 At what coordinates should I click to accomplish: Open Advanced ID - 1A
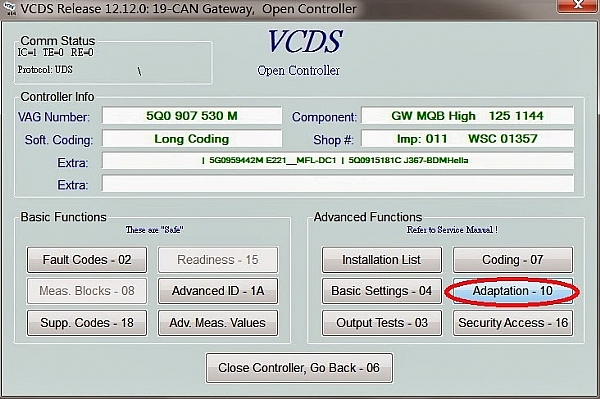[218, 291]
